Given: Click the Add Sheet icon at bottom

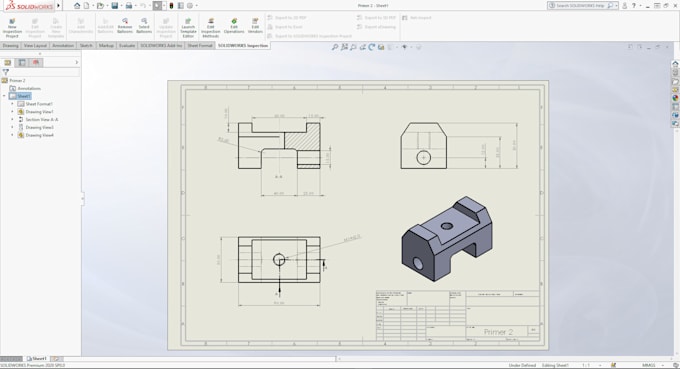Looking at the screenshot, I should click(x=56, y=359).
